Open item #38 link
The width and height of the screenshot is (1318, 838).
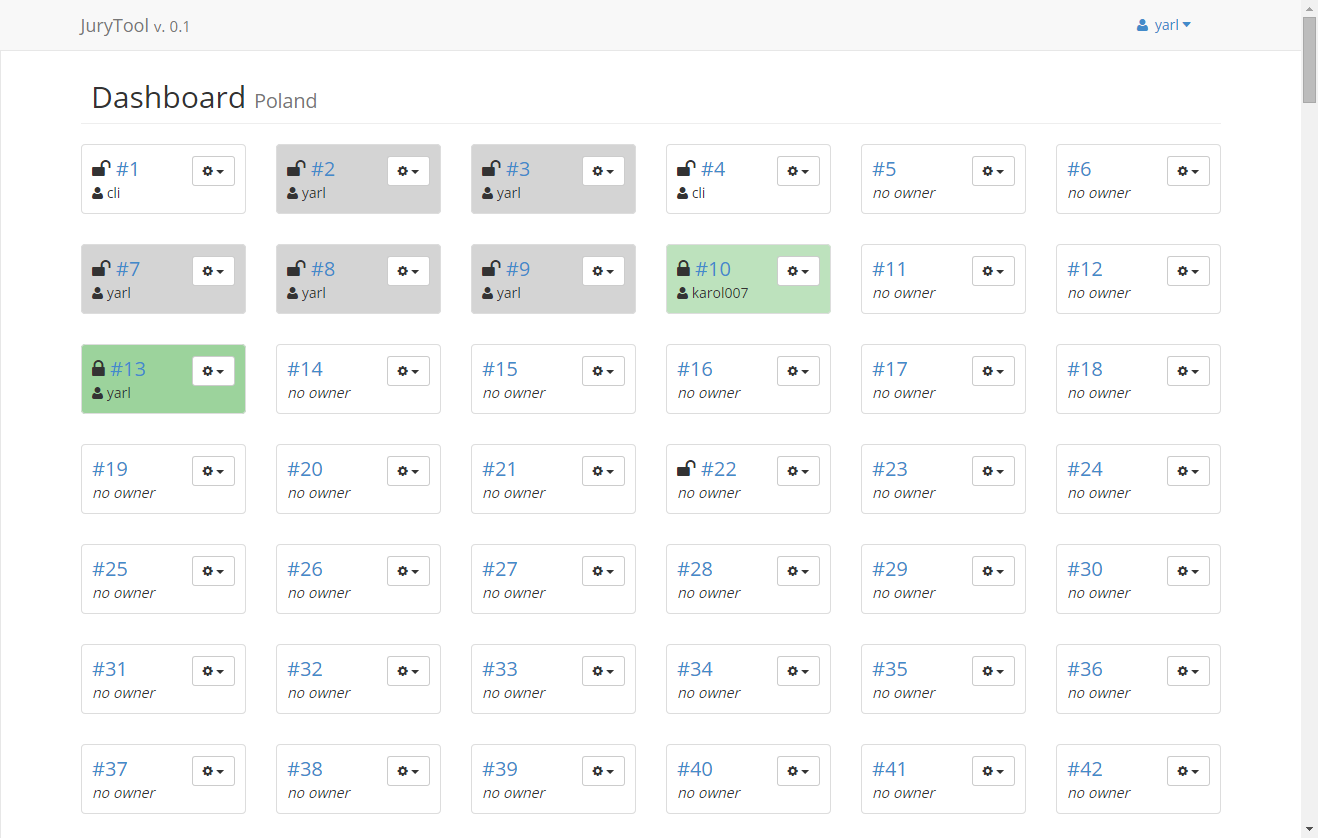(305, 769)
